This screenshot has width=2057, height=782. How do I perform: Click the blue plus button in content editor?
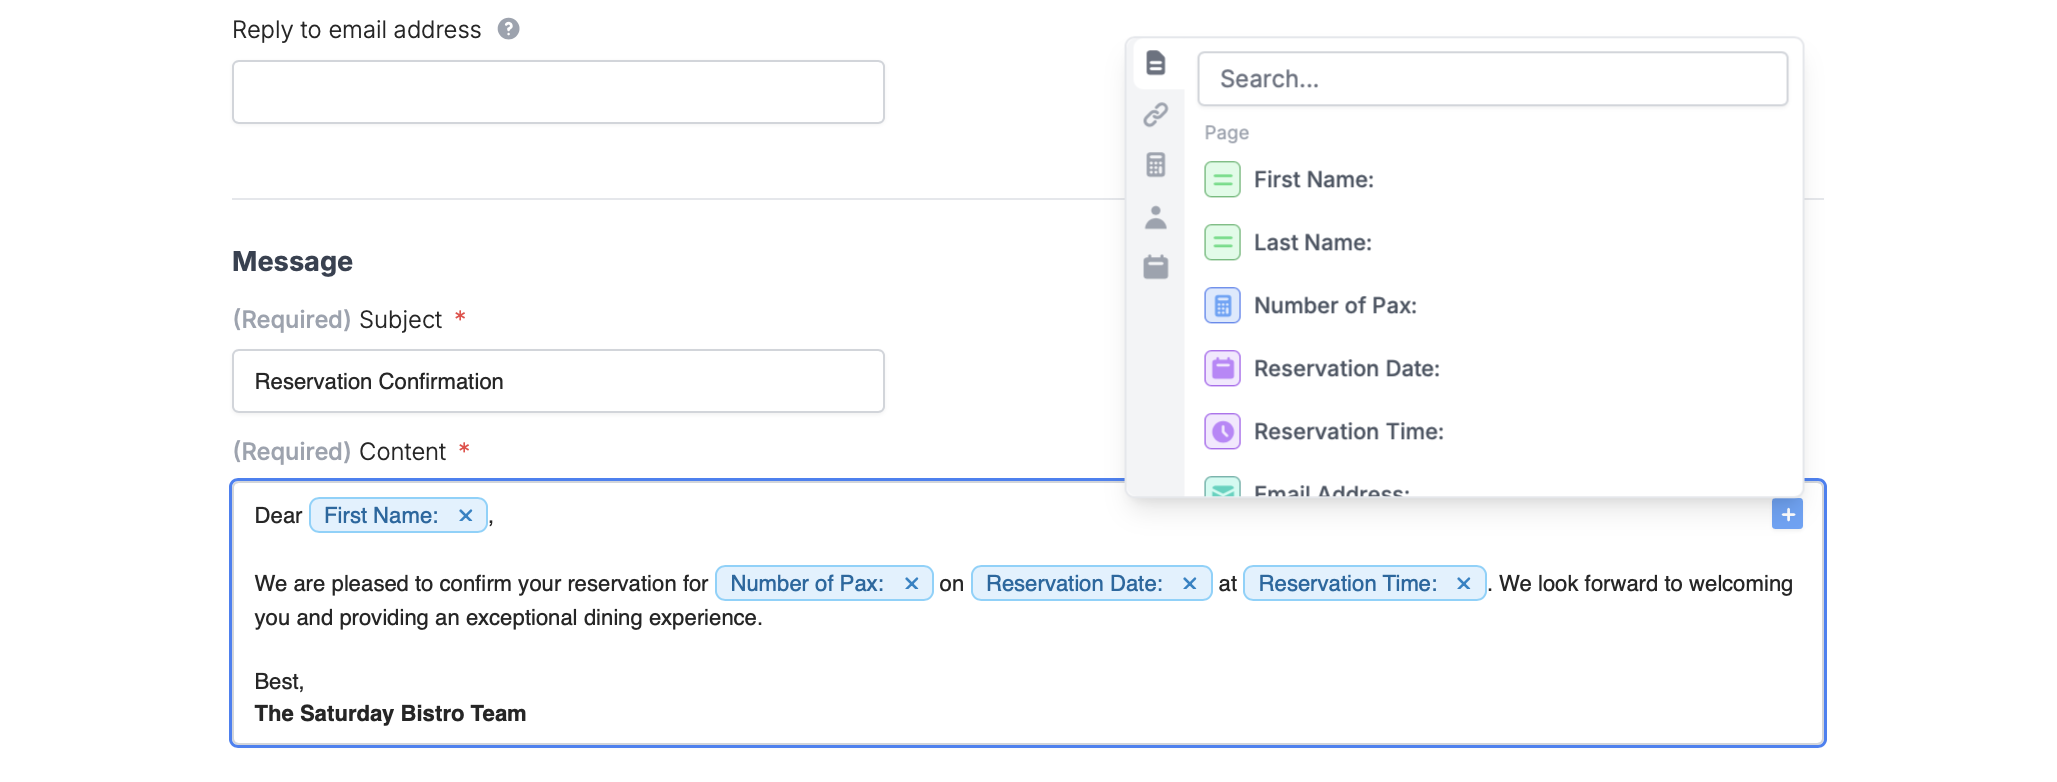coord(1787,514)
